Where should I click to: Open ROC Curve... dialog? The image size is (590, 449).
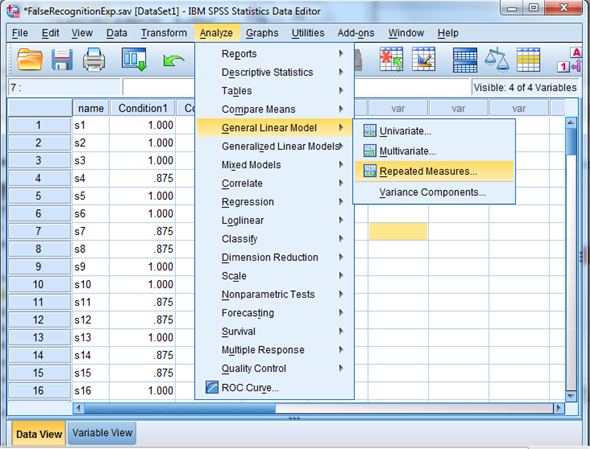pos(275,387)
